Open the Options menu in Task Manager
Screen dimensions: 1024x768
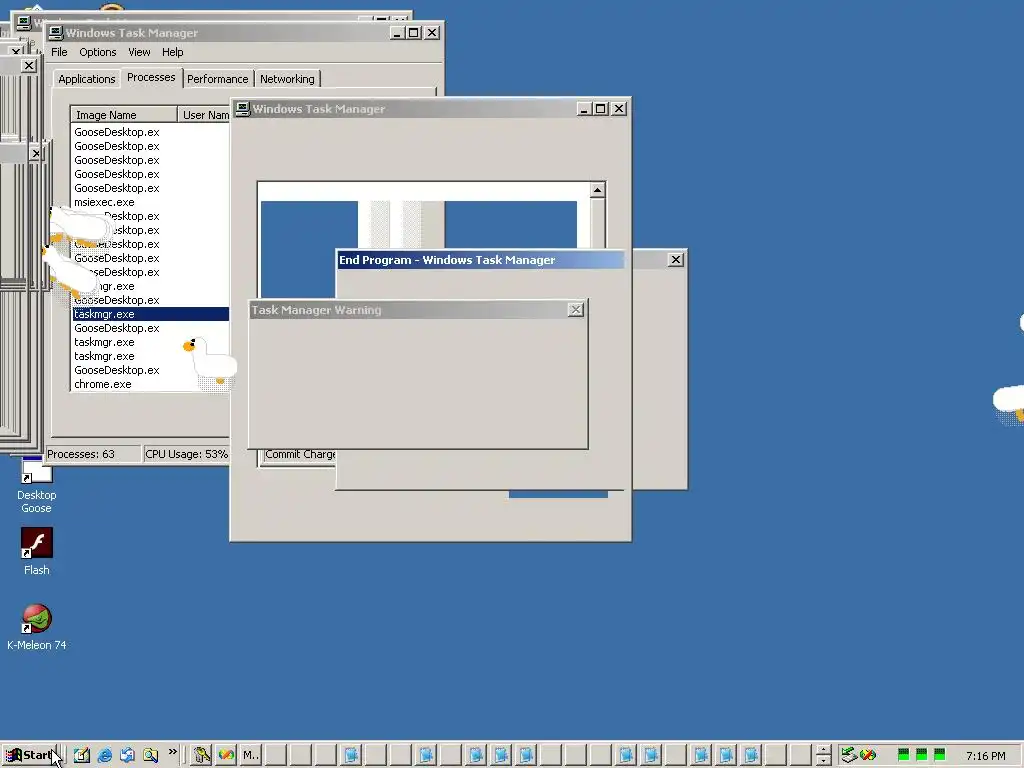click(x=97, y=52)
